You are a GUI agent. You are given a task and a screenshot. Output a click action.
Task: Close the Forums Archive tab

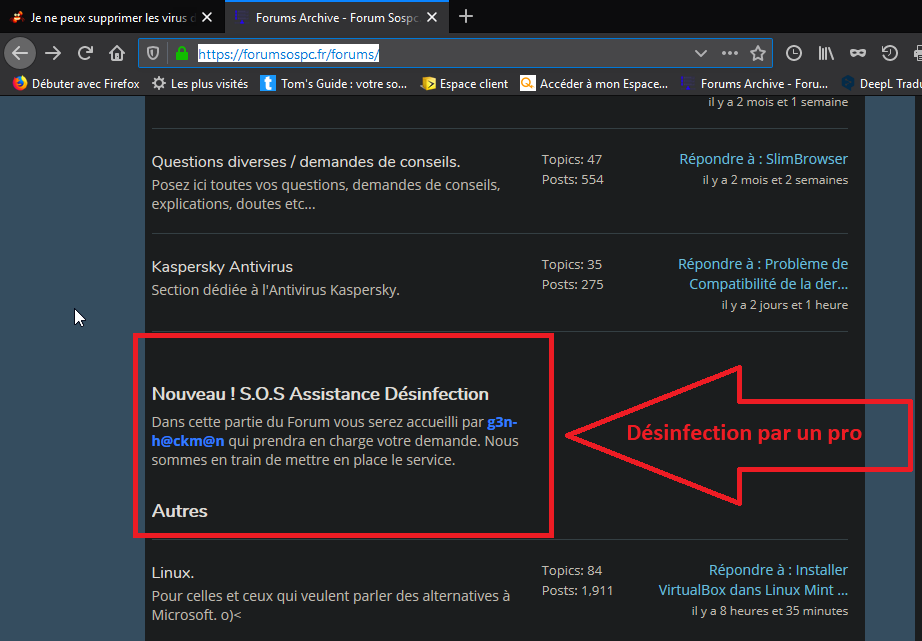[433, 17]
